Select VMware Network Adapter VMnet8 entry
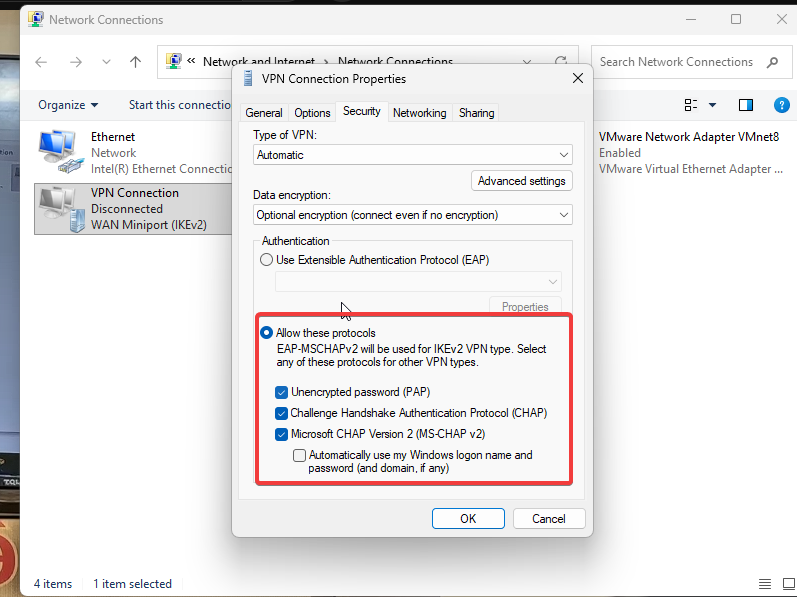 tap(691, 152)
